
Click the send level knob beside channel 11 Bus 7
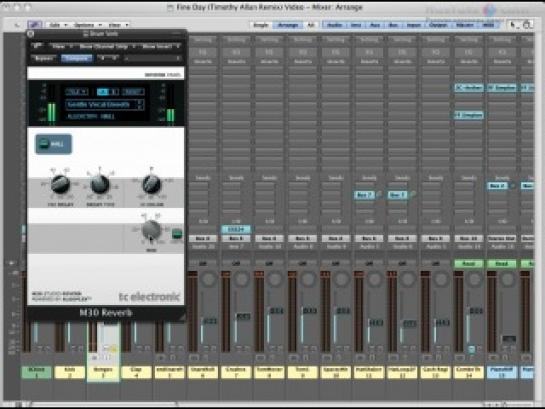coord(380,195)
